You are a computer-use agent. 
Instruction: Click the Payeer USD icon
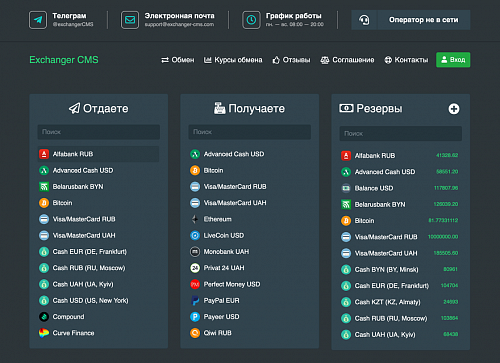pos(195,317)
